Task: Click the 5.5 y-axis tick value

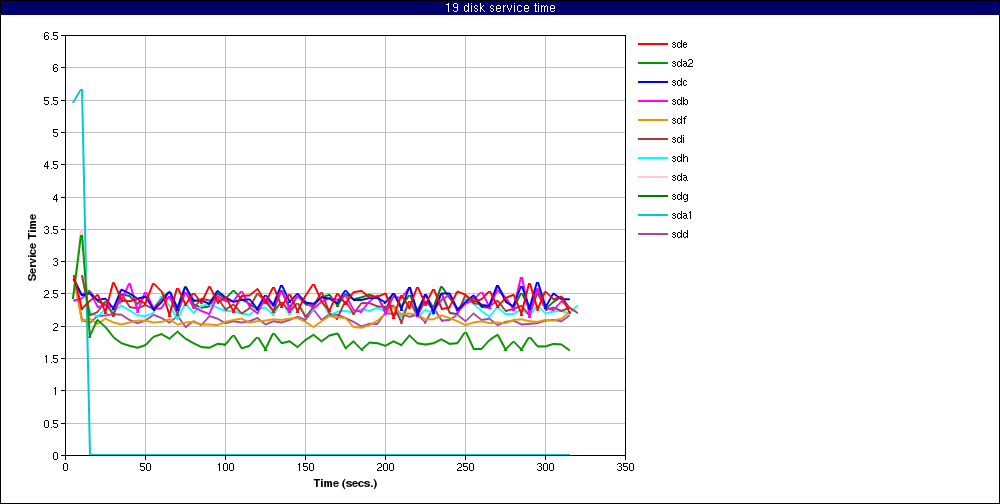Action: [x=51, y=101]
